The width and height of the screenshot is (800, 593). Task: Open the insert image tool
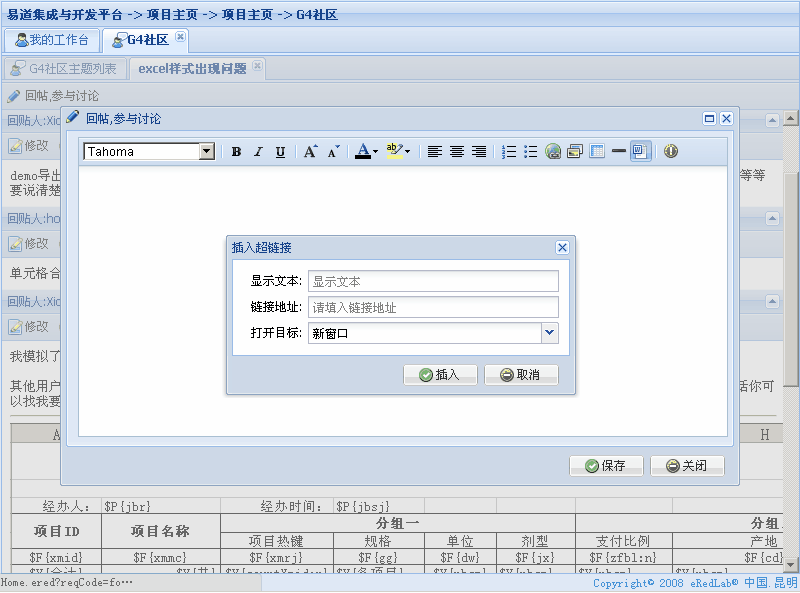click(x=574, y=152)
